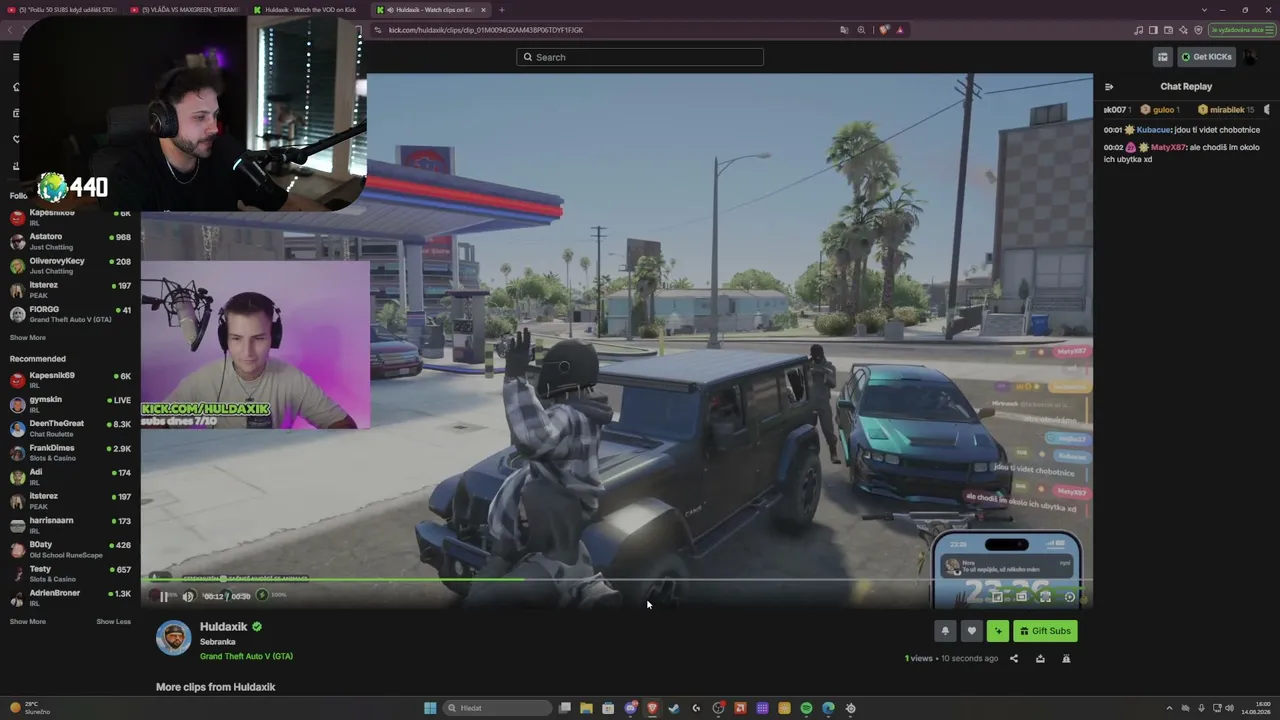Open FIORGG in the Following list

pos(70,314)
